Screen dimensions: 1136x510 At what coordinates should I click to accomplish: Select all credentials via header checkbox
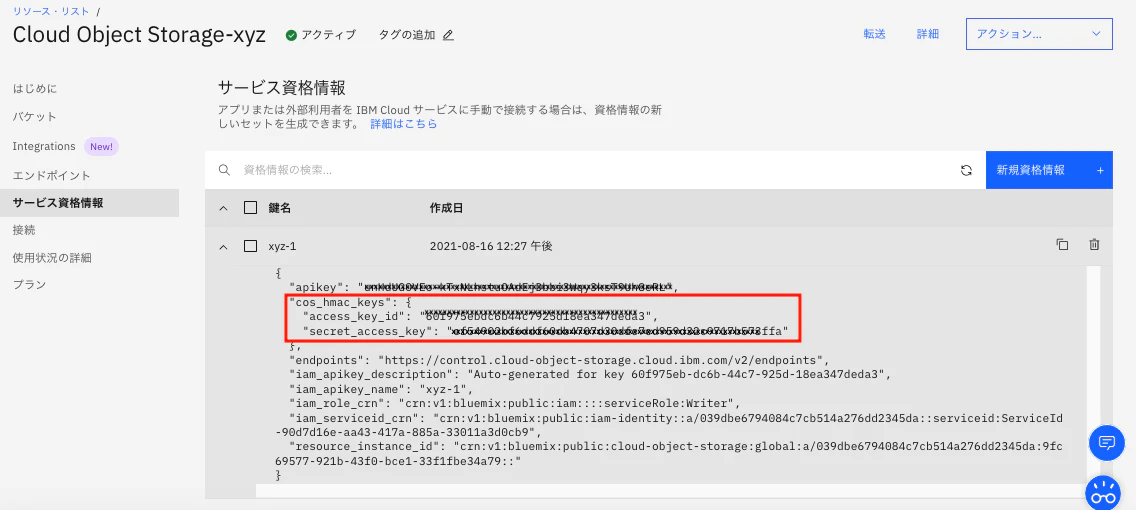tap(251, 208)
